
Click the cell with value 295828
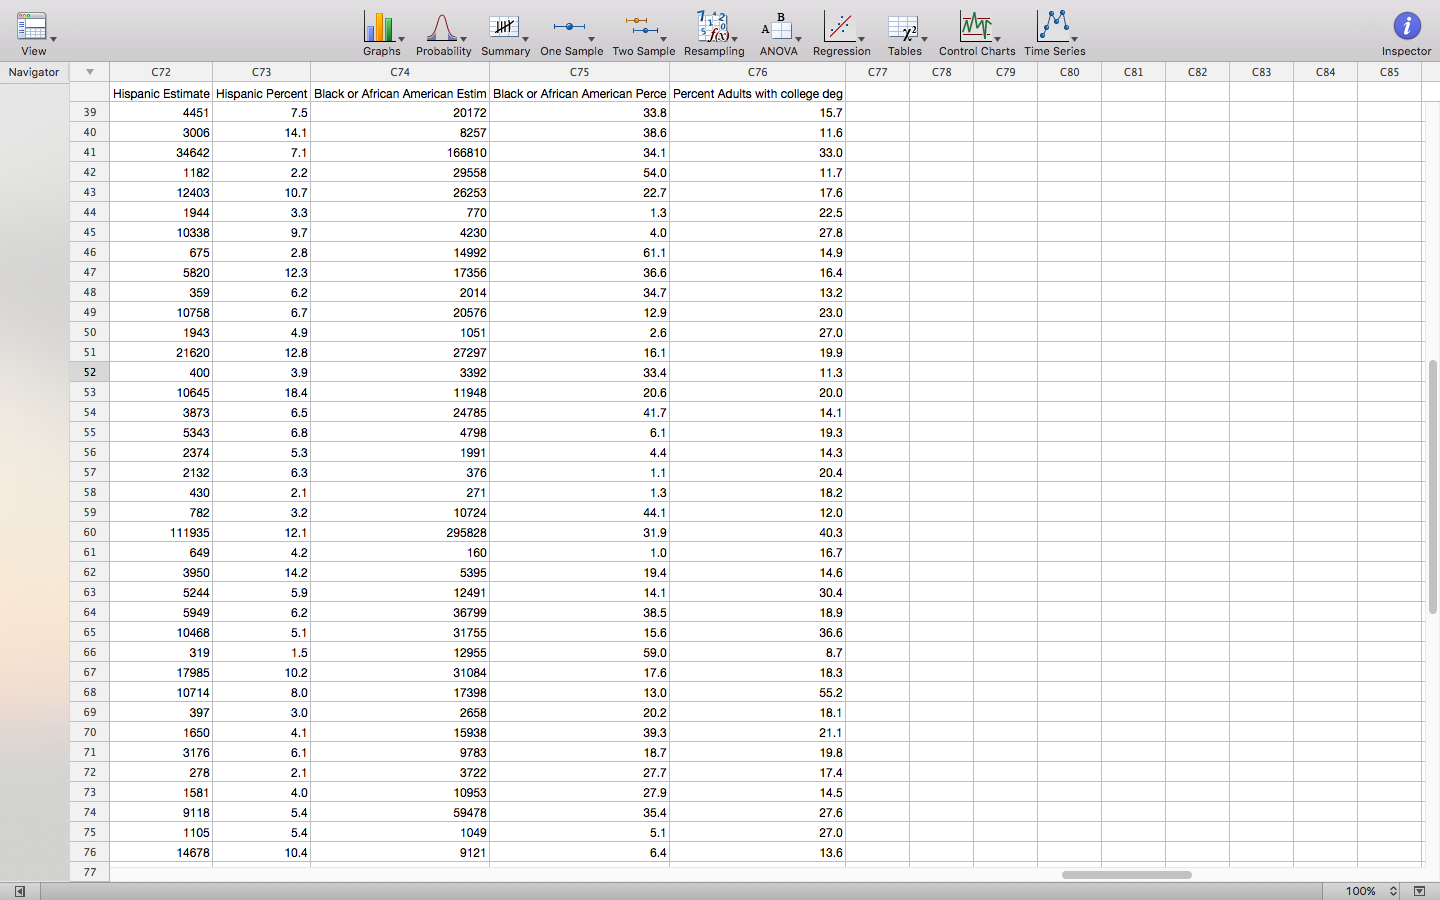(400, 532)
